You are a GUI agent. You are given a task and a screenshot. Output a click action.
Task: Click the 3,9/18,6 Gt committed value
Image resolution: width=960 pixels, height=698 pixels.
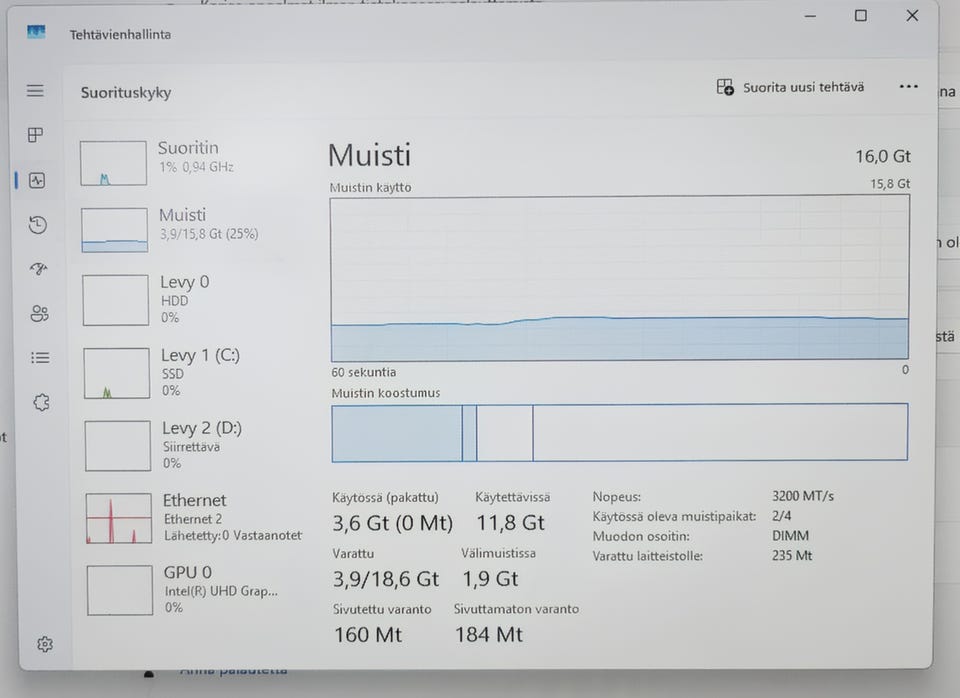click(386, 579)
